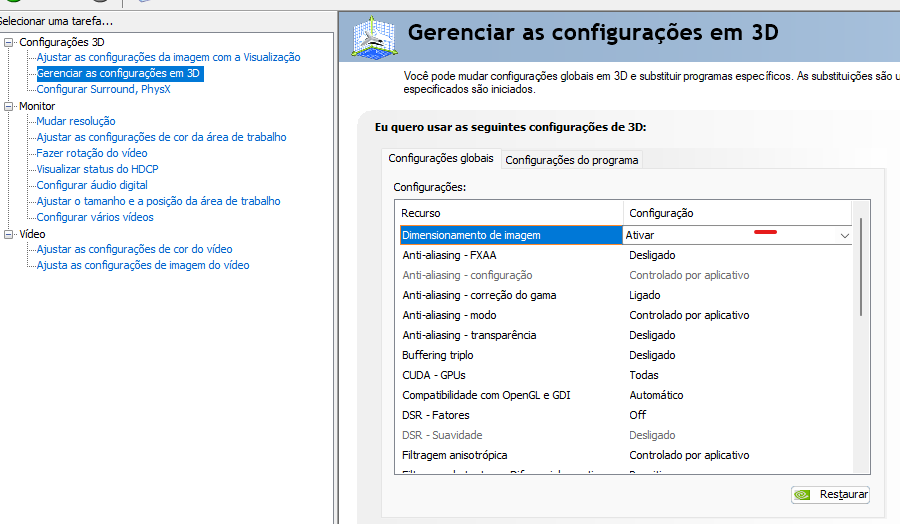The height and width of the screenshot is (524, 900).
Task: Click the Configuração column header
Action: click(x=737, y=213)
